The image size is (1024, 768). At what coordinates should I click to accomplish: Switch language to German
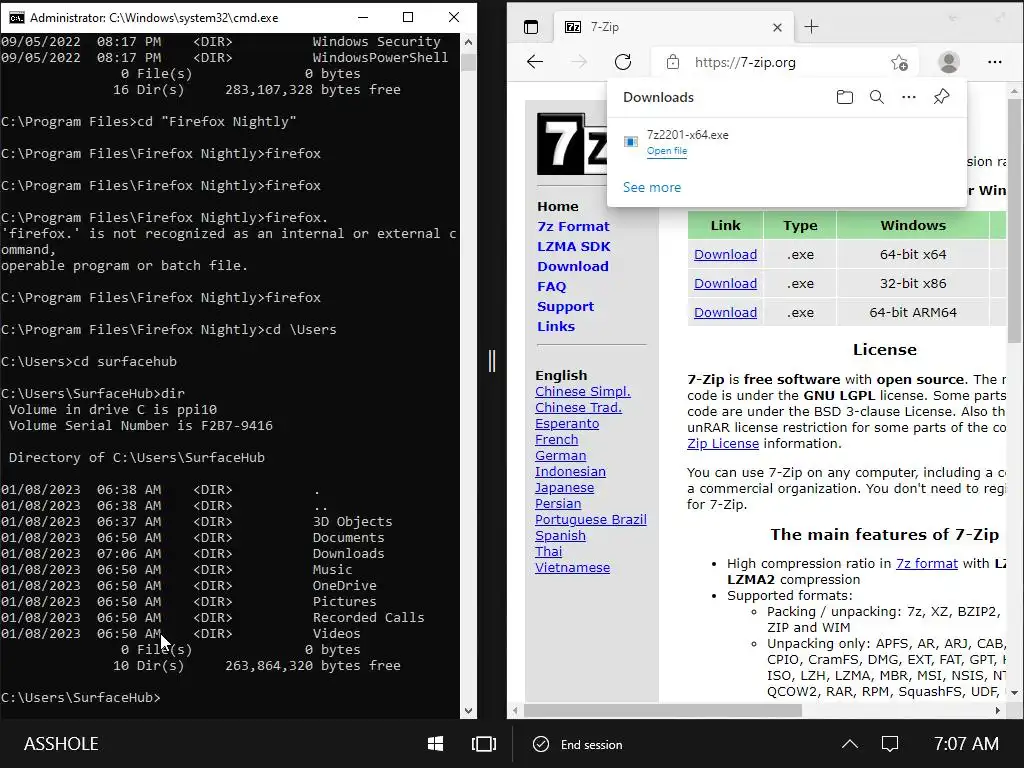(x=560, y=456)
